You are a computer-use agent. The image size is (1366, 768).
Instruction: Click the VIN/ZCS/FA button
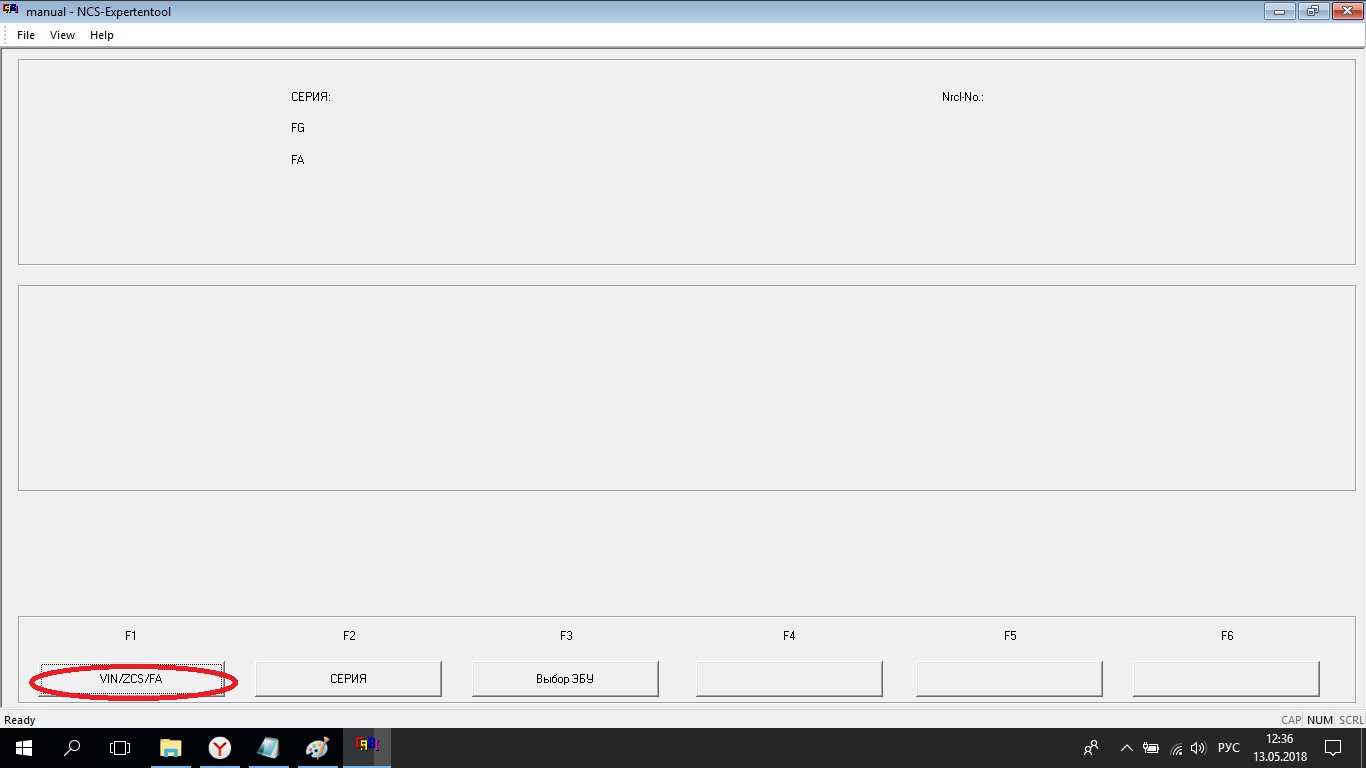click(x=132, y=679)
